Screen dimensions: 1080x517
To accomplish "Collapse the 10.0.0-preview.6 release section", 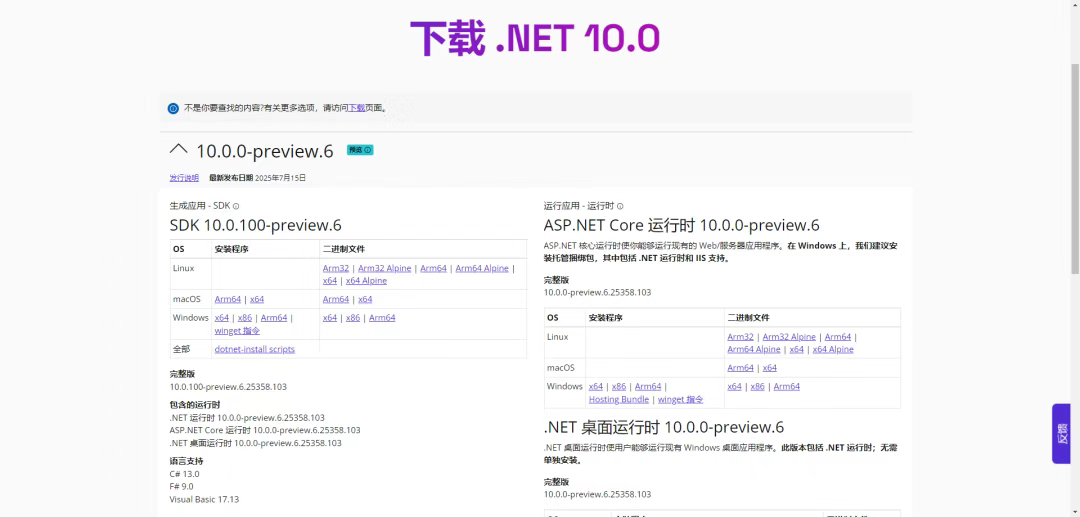I will click(x=179, y=150).
